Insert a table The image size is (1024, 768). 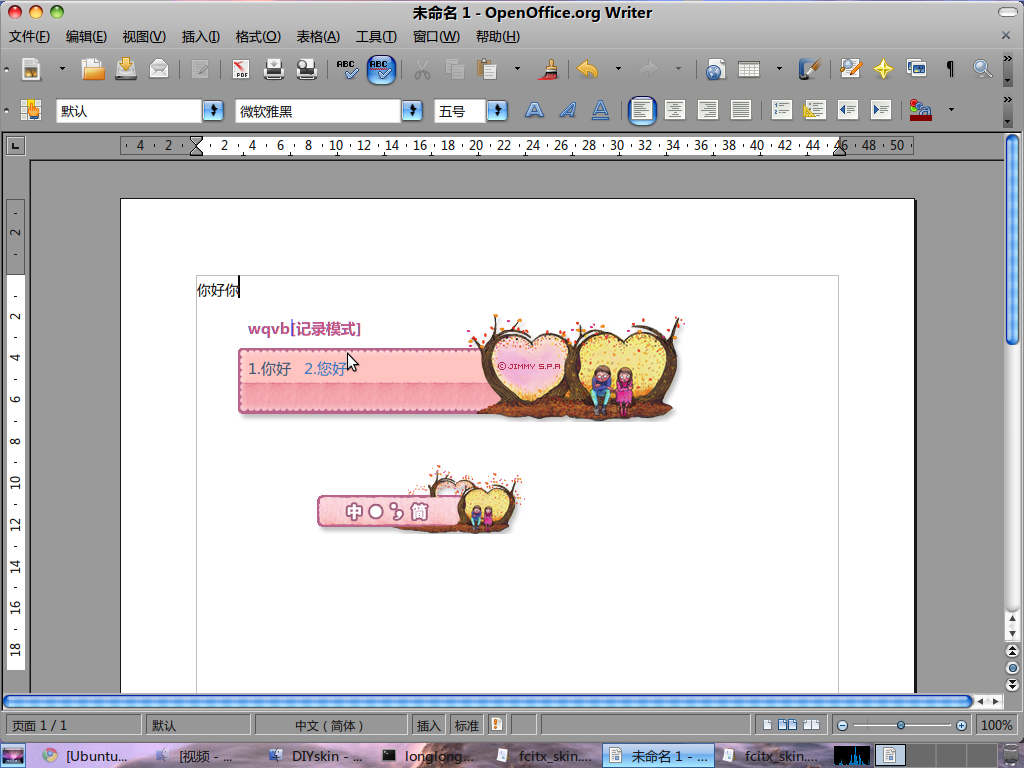click(748, 69)
